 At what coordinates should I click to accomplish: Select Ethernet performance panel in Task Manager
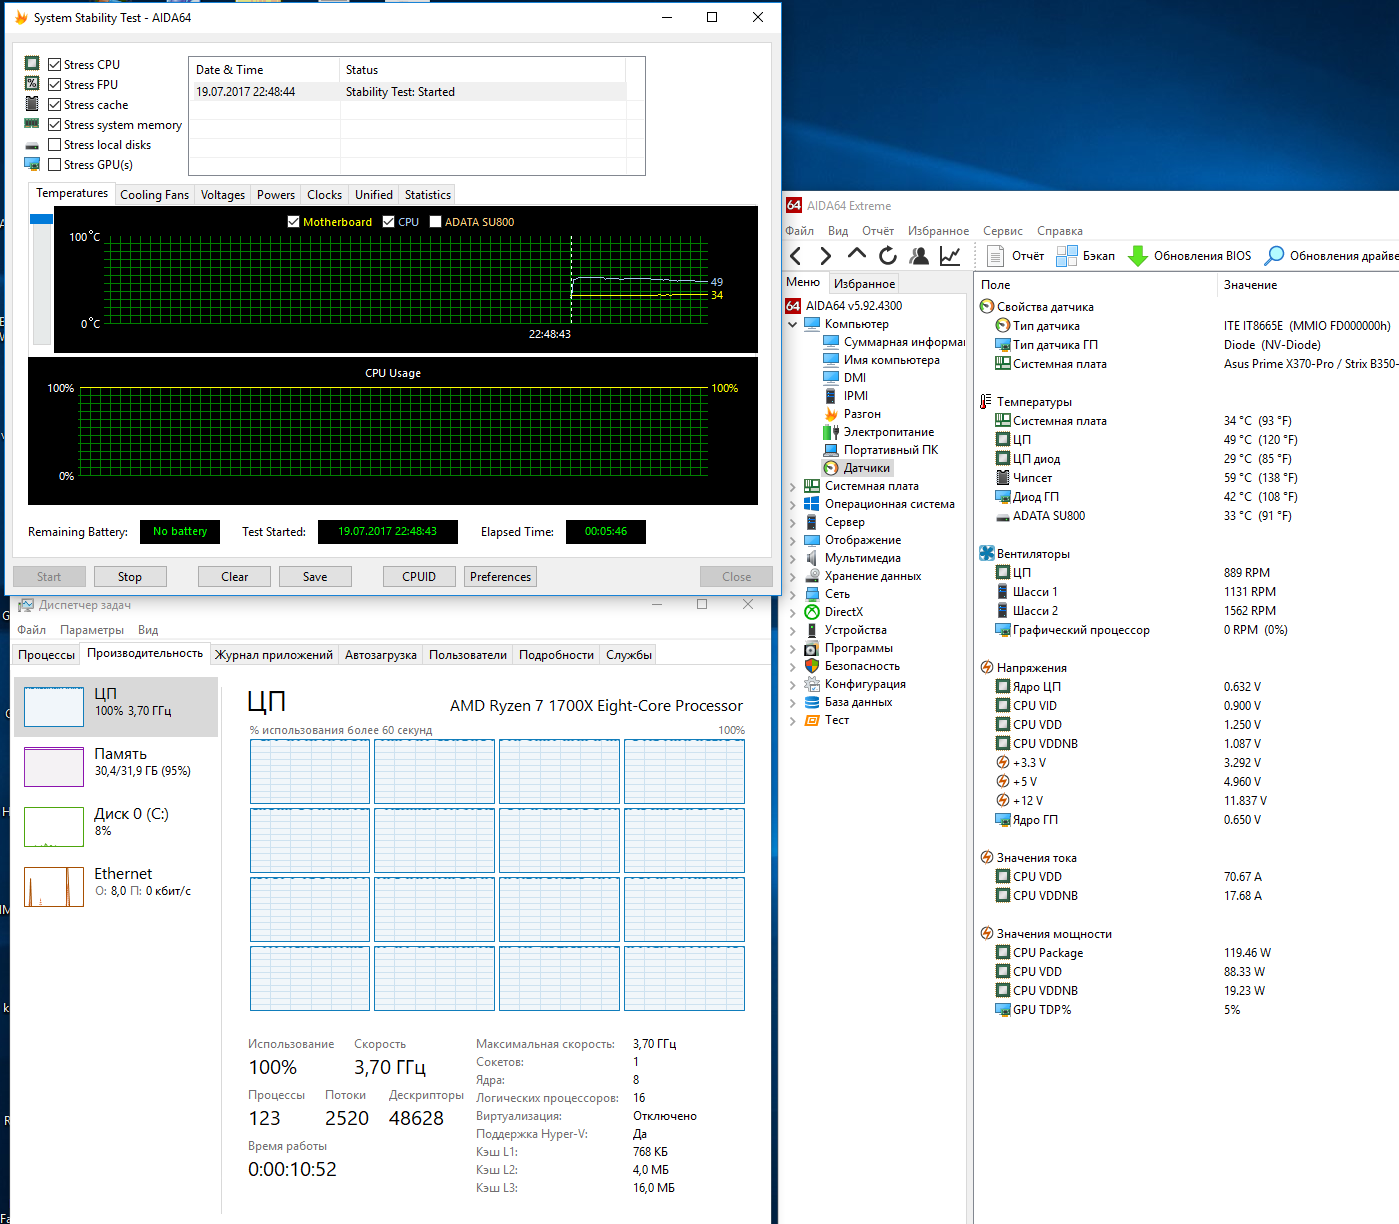tap(116, 887)
